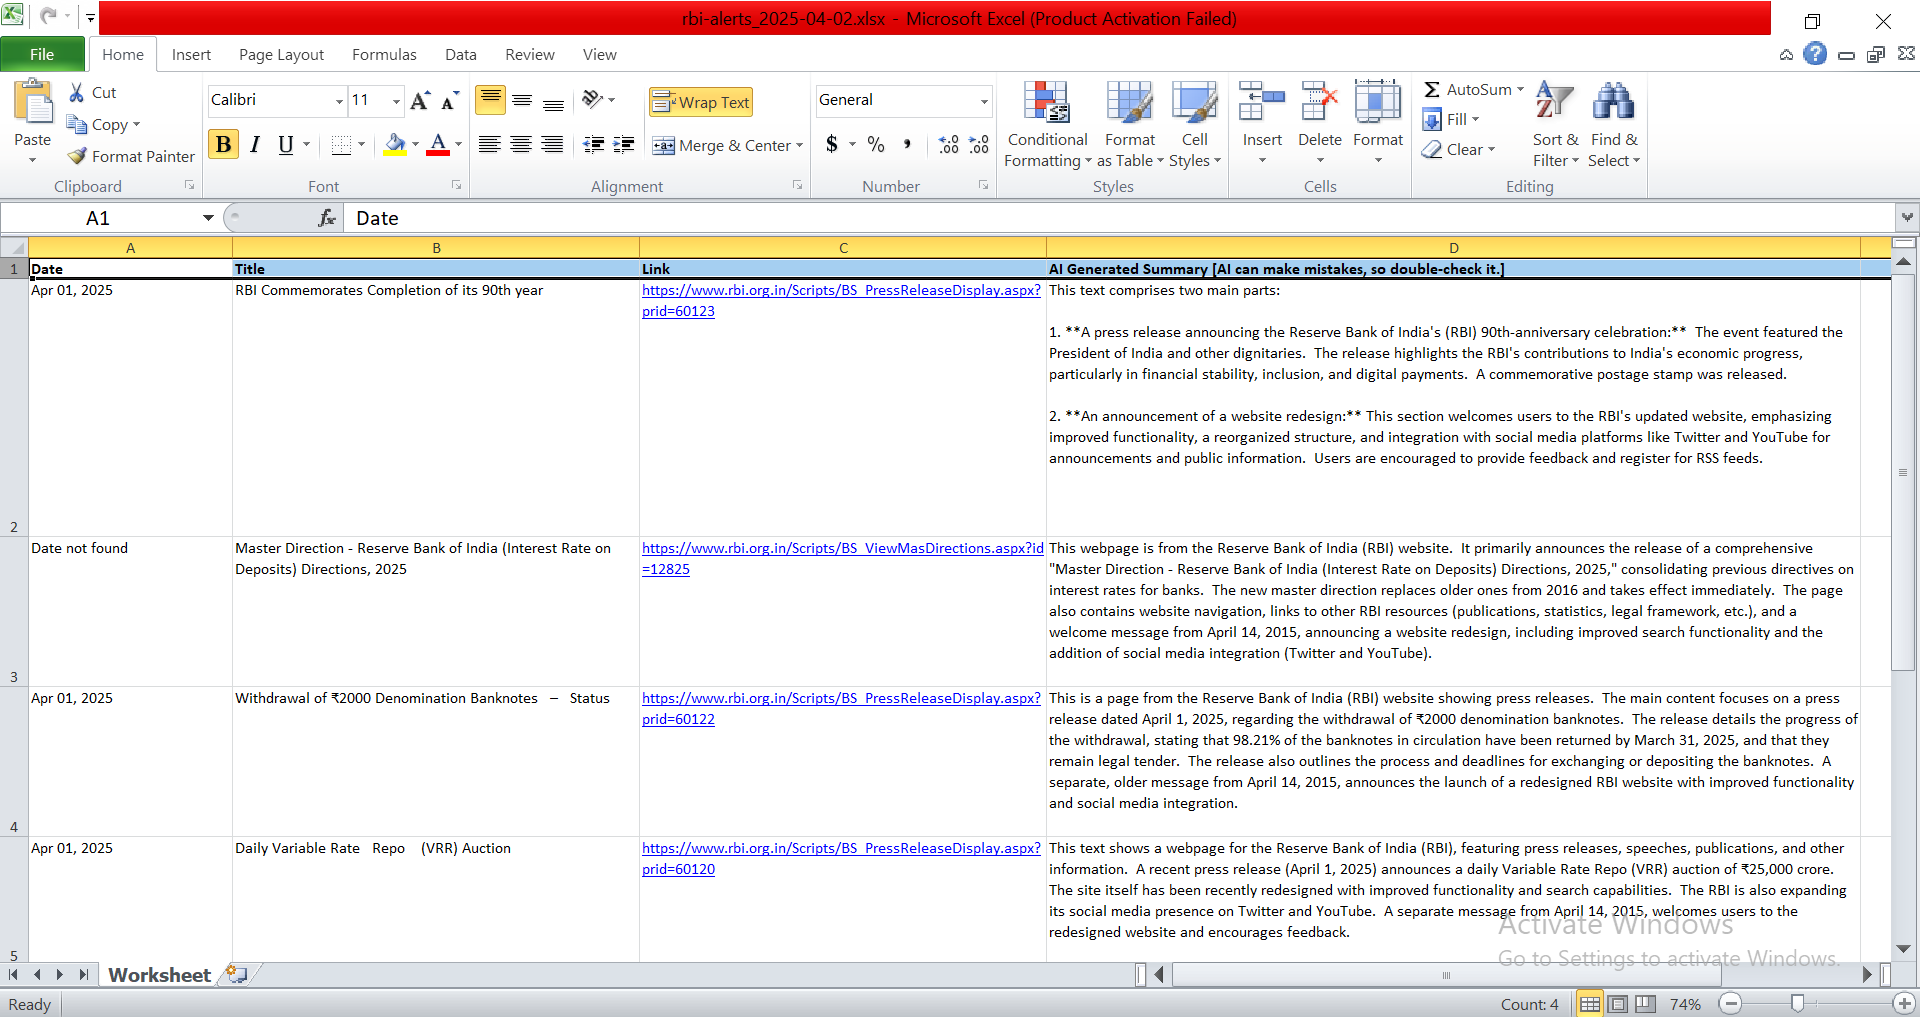Decrease font size with Shrink Font
This screenshot has height=1017, width=1920.
(x=450, y=100)
